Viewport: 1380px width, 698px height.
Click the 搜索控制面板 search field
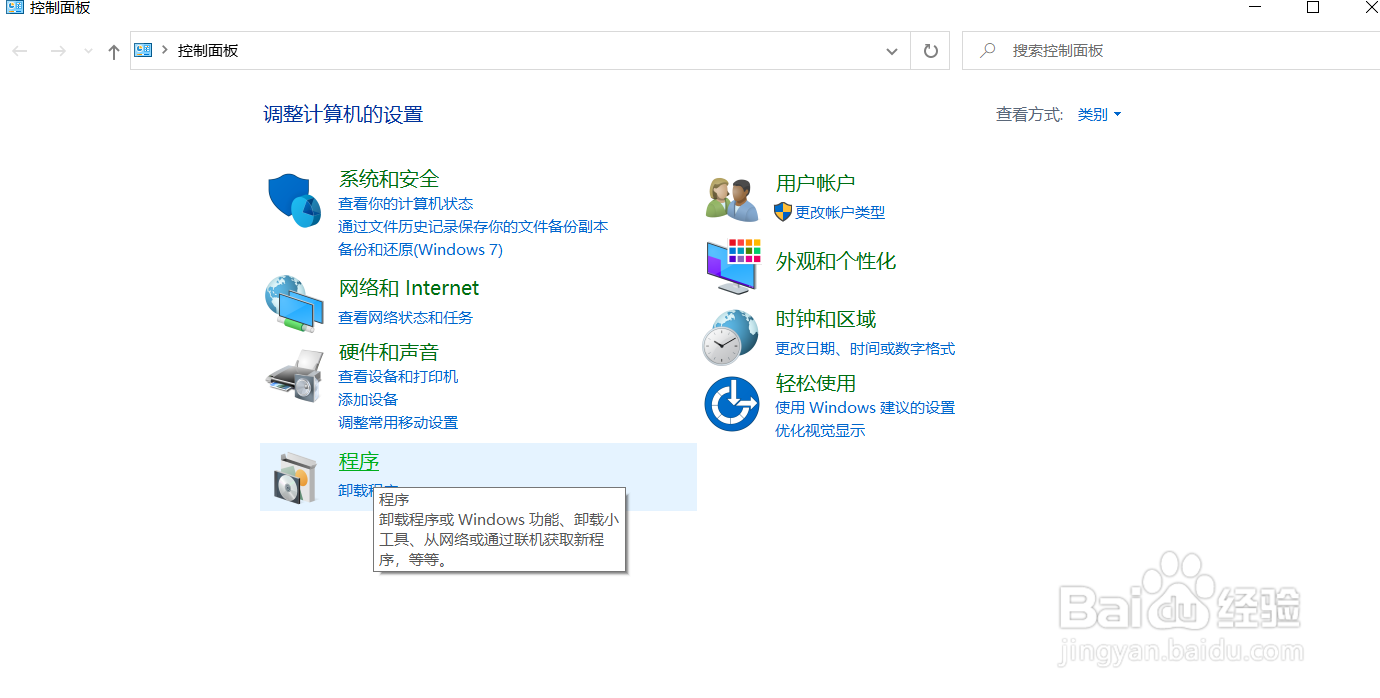[x=1171, y=50]
